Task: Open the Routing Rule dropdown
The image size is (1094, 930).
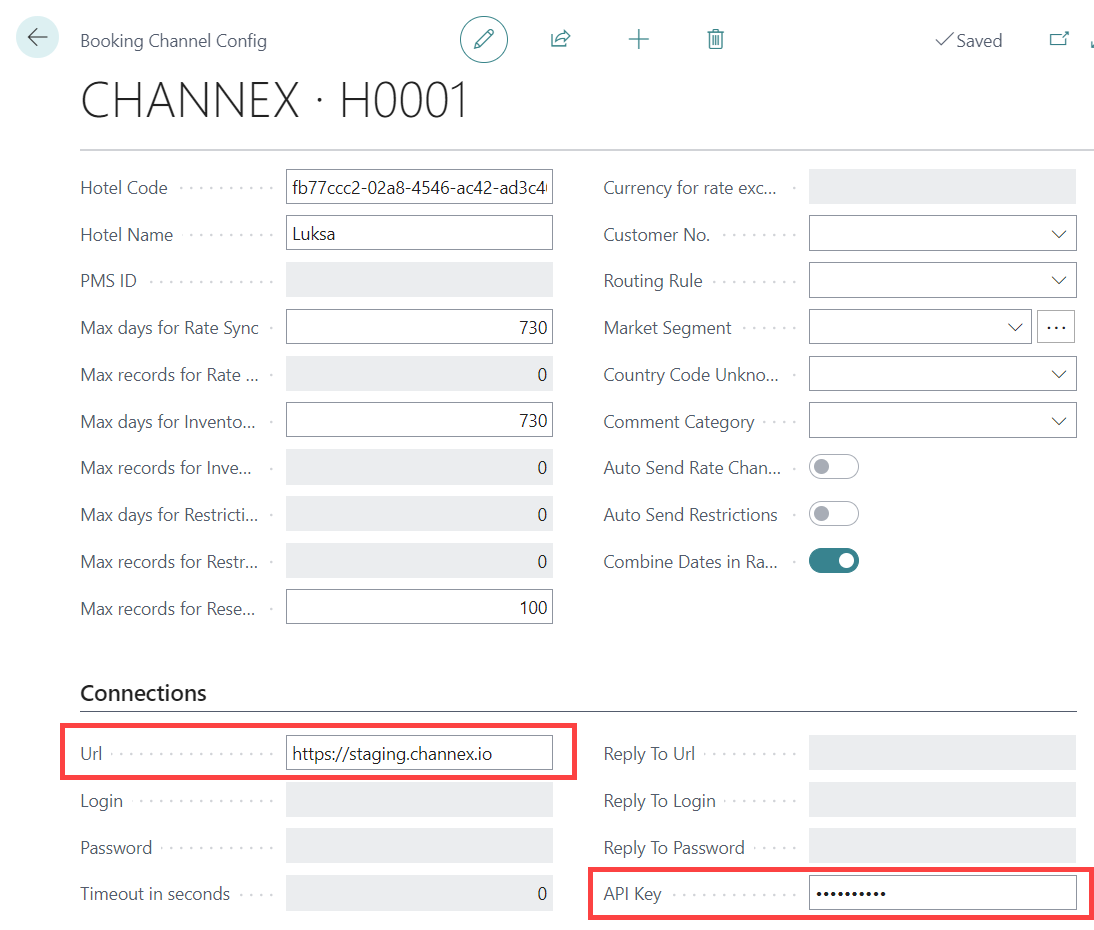Action: [x=1059, y=281]
